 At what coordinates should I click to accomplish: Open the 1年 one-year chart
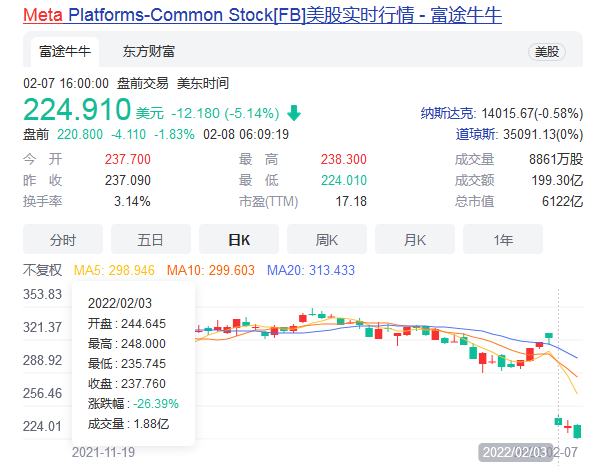503,240
